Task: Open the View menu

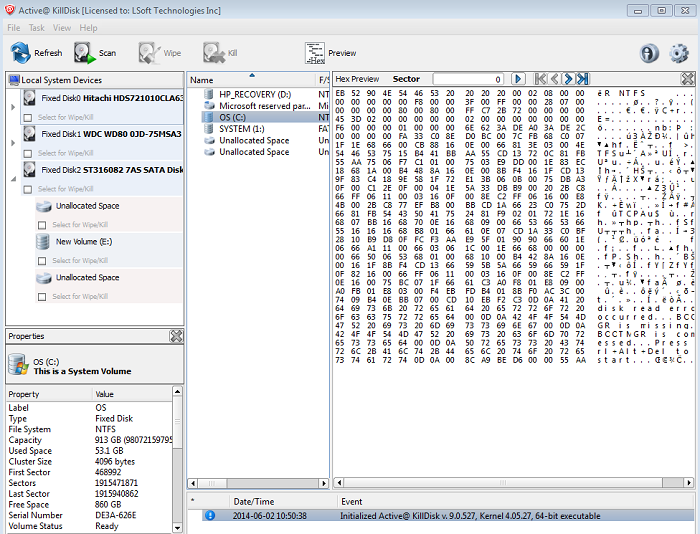Action: pos(62,28)
